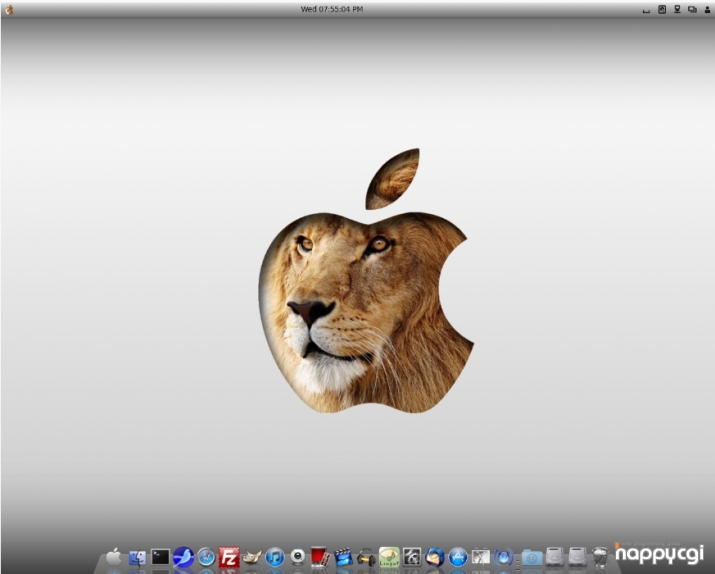Screen dimensions: 715x574
Task: Open the display settings tray icon
Action: (x=692, y=9)
